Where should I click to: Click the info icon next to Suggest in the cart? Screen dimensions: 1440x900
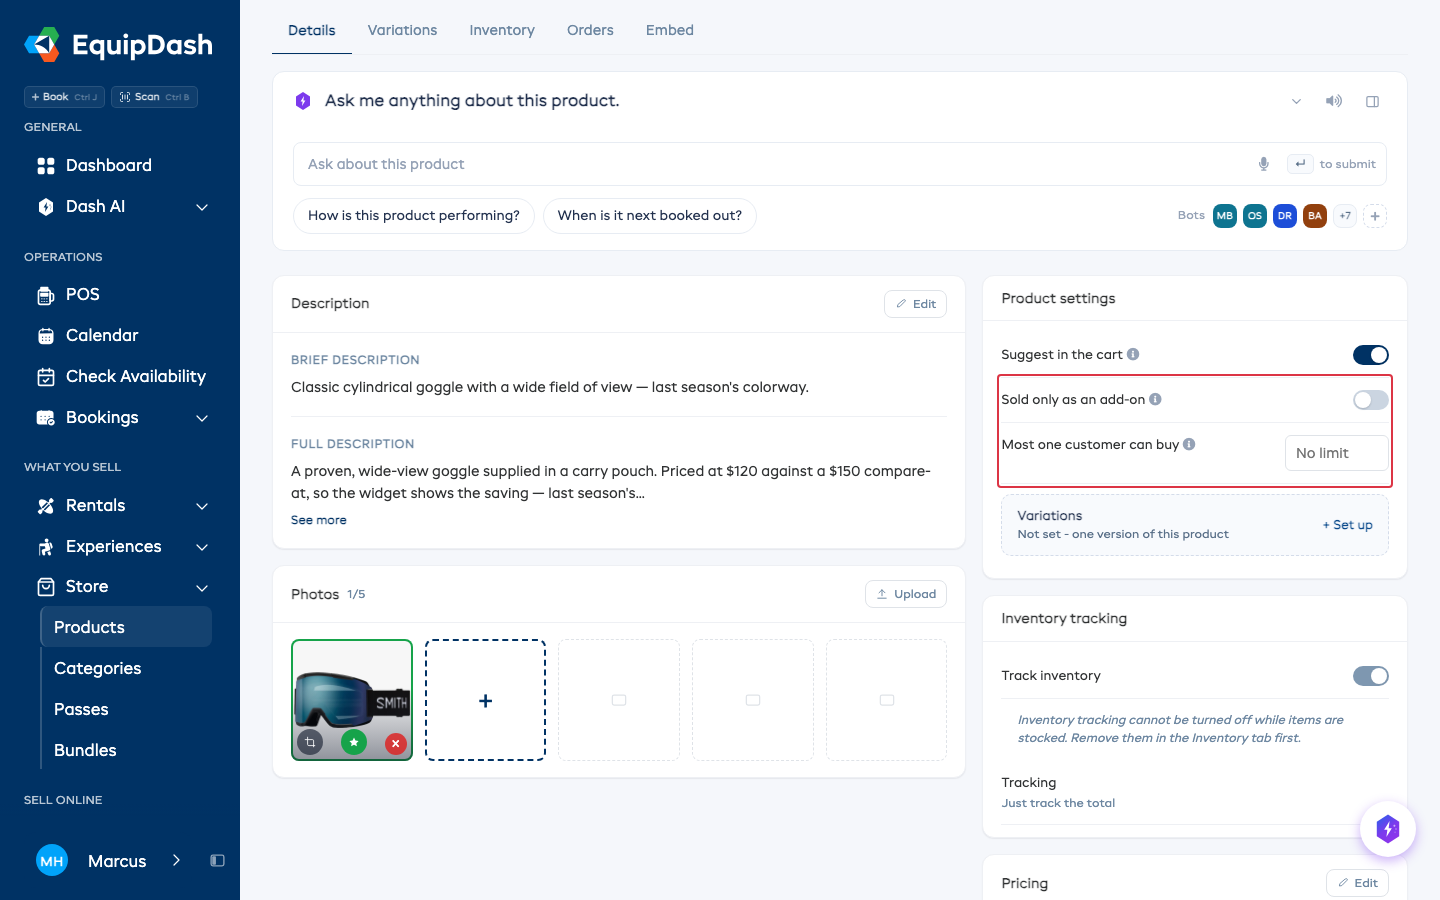1133,354
